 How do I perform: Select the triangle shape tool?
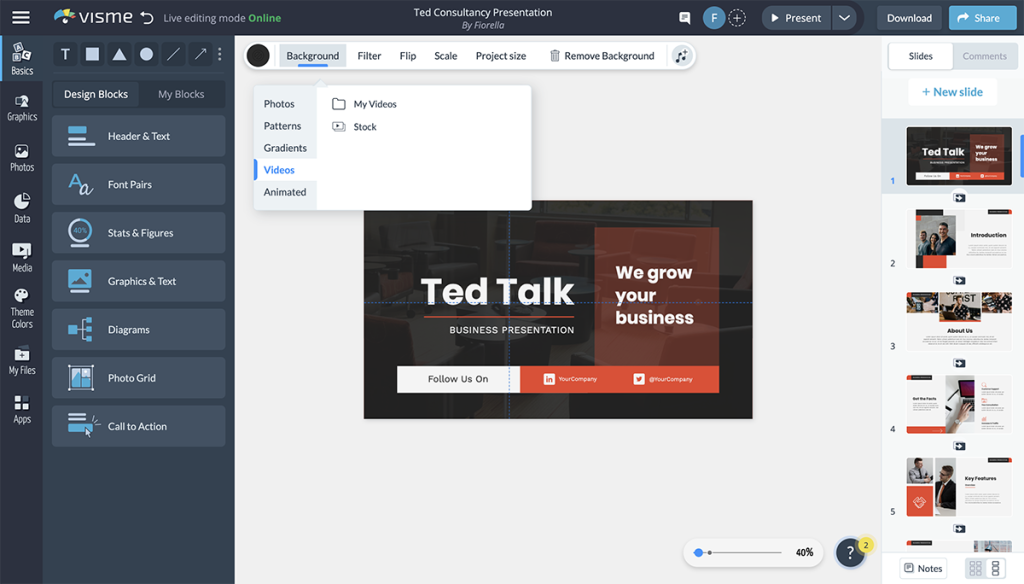pos(118,54)
